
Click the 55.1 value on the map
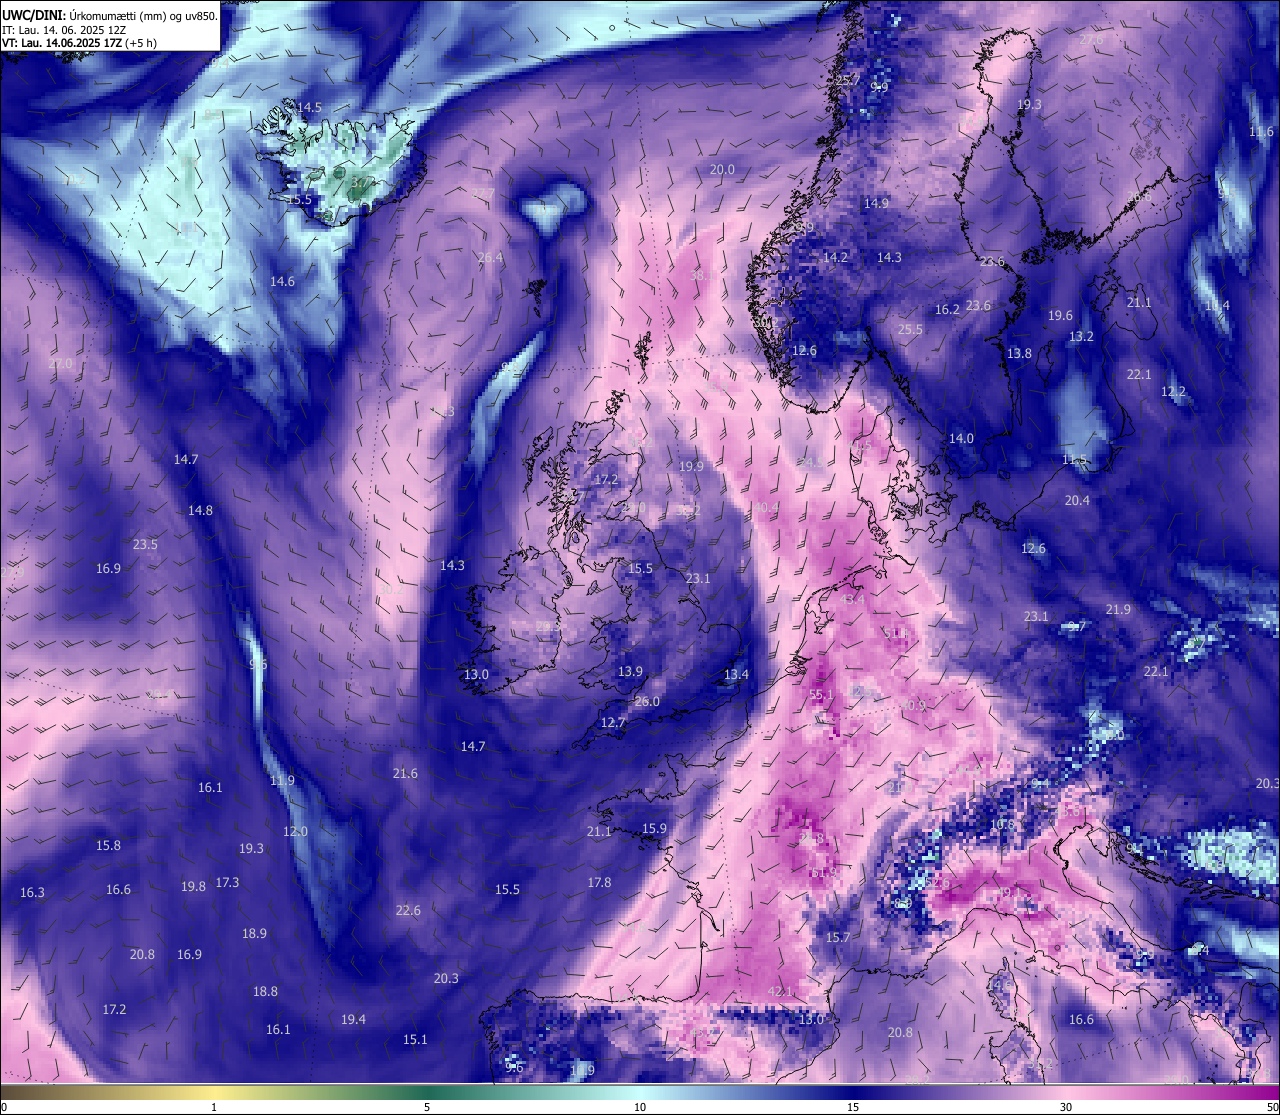tap(821, 694)
